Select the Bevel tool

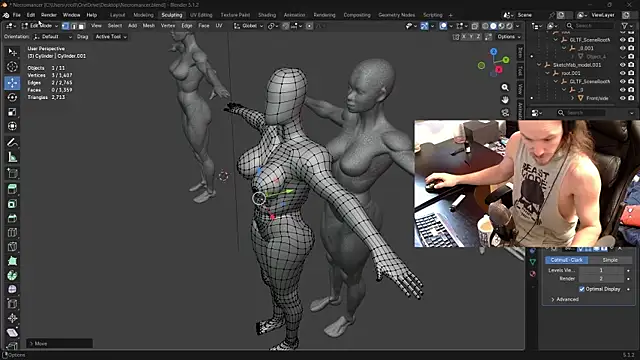point(12,218)
